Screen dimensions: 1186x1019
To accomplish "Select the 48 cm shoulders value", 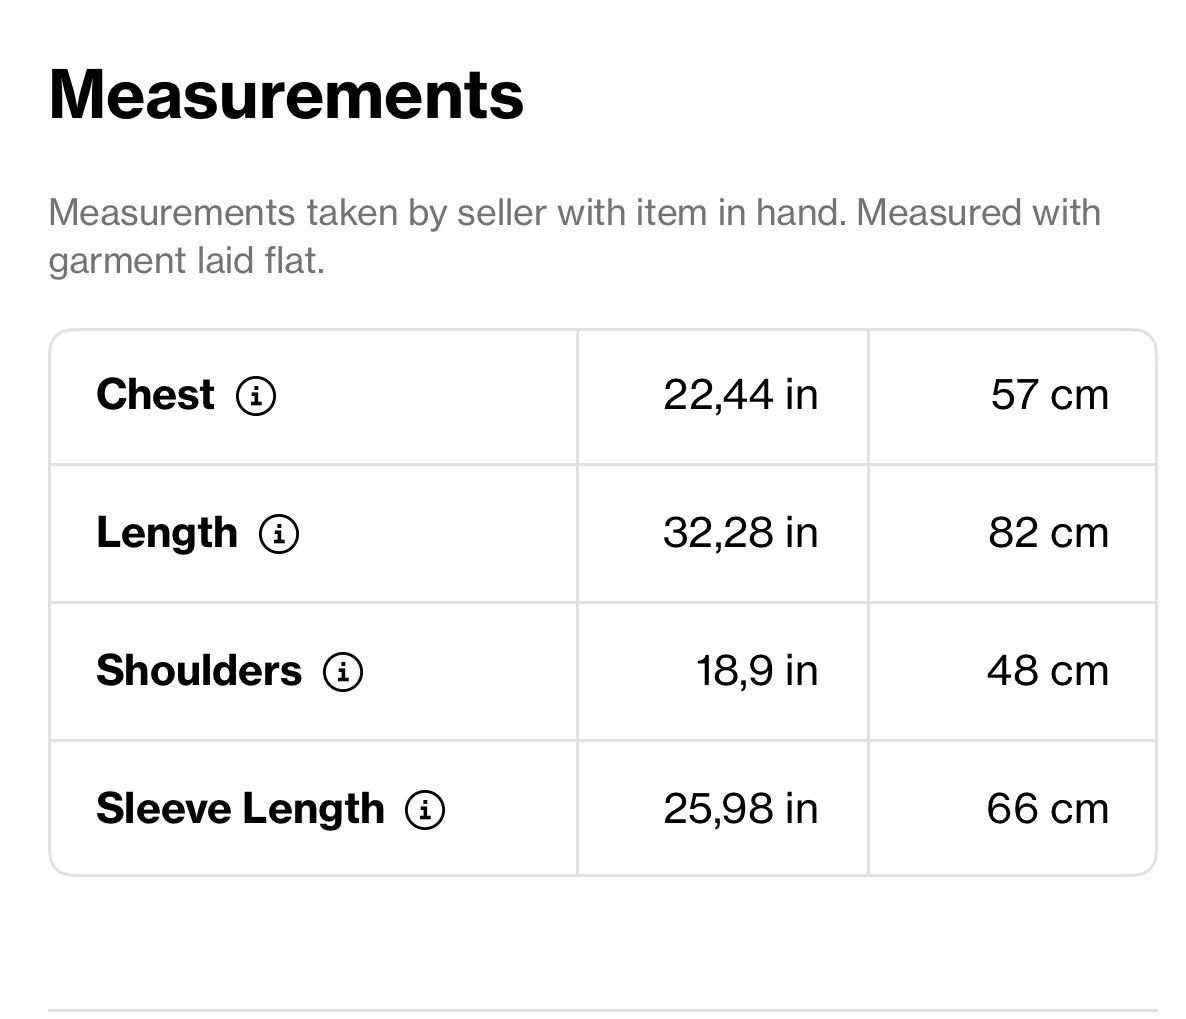I will point(1048,672).
